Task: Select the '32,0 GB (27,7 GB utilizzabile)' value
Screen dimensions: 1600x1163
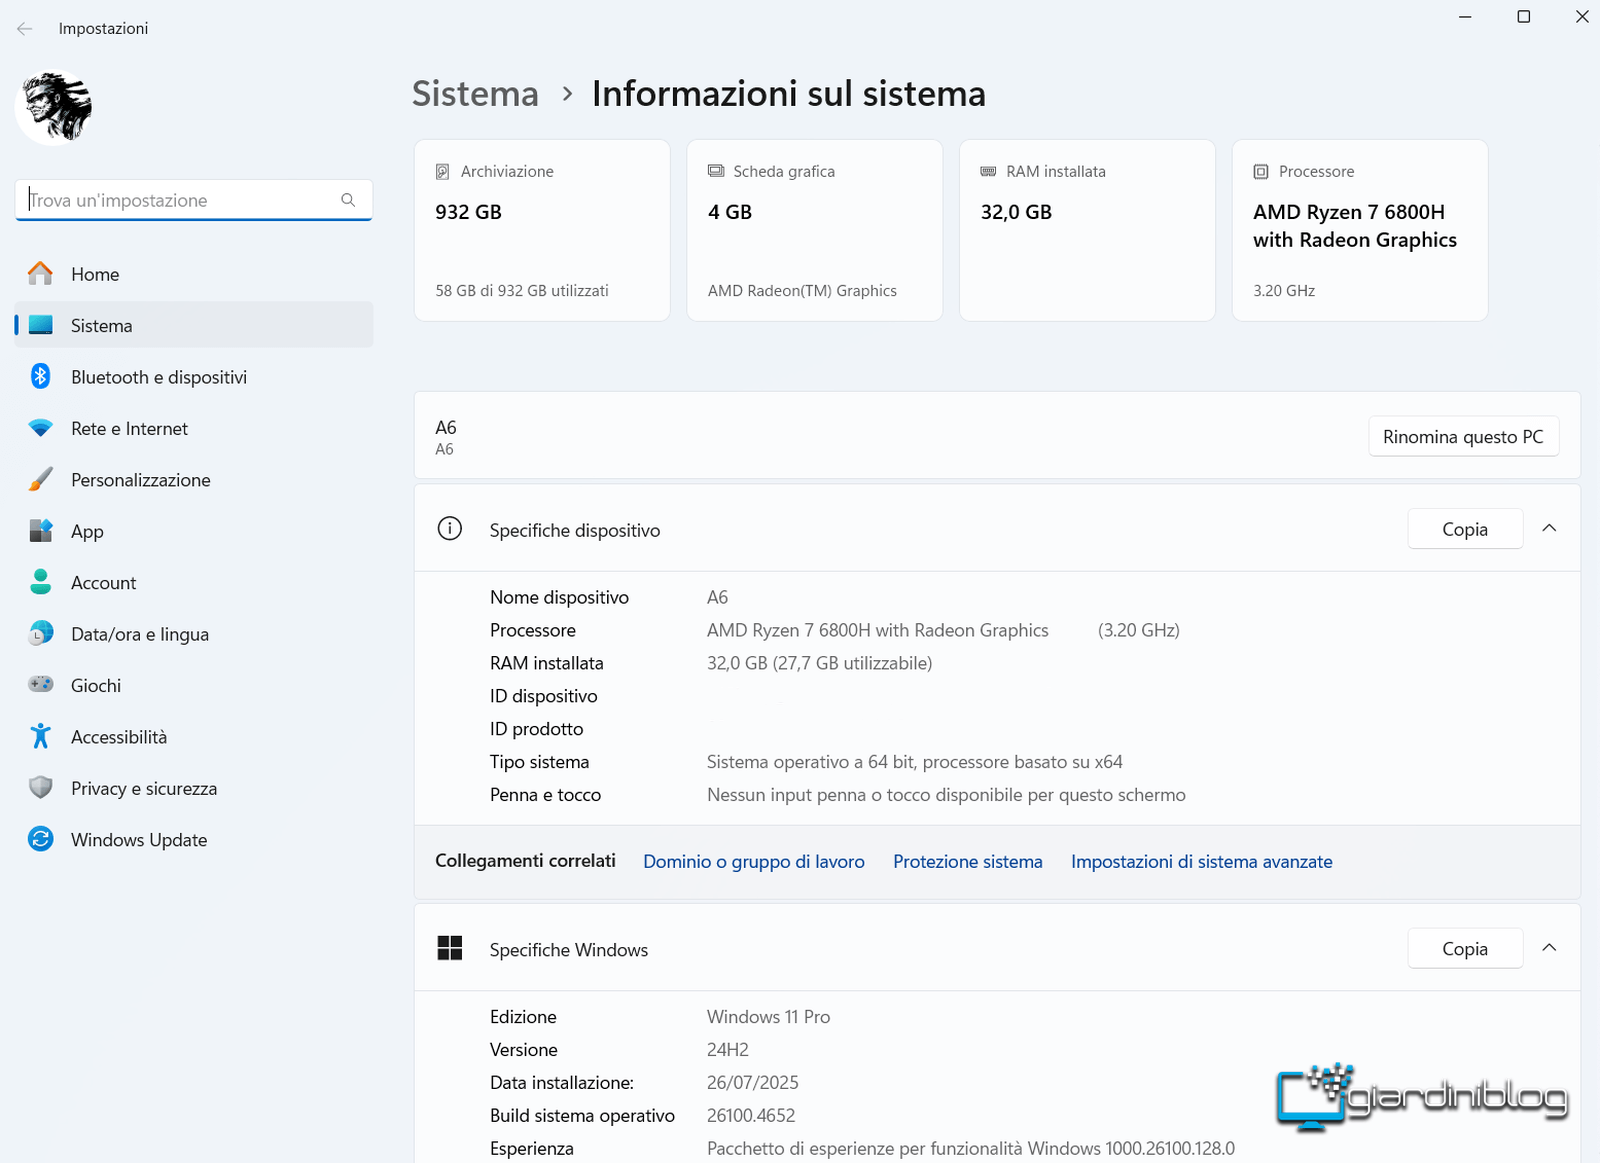Action: (819, 663)
